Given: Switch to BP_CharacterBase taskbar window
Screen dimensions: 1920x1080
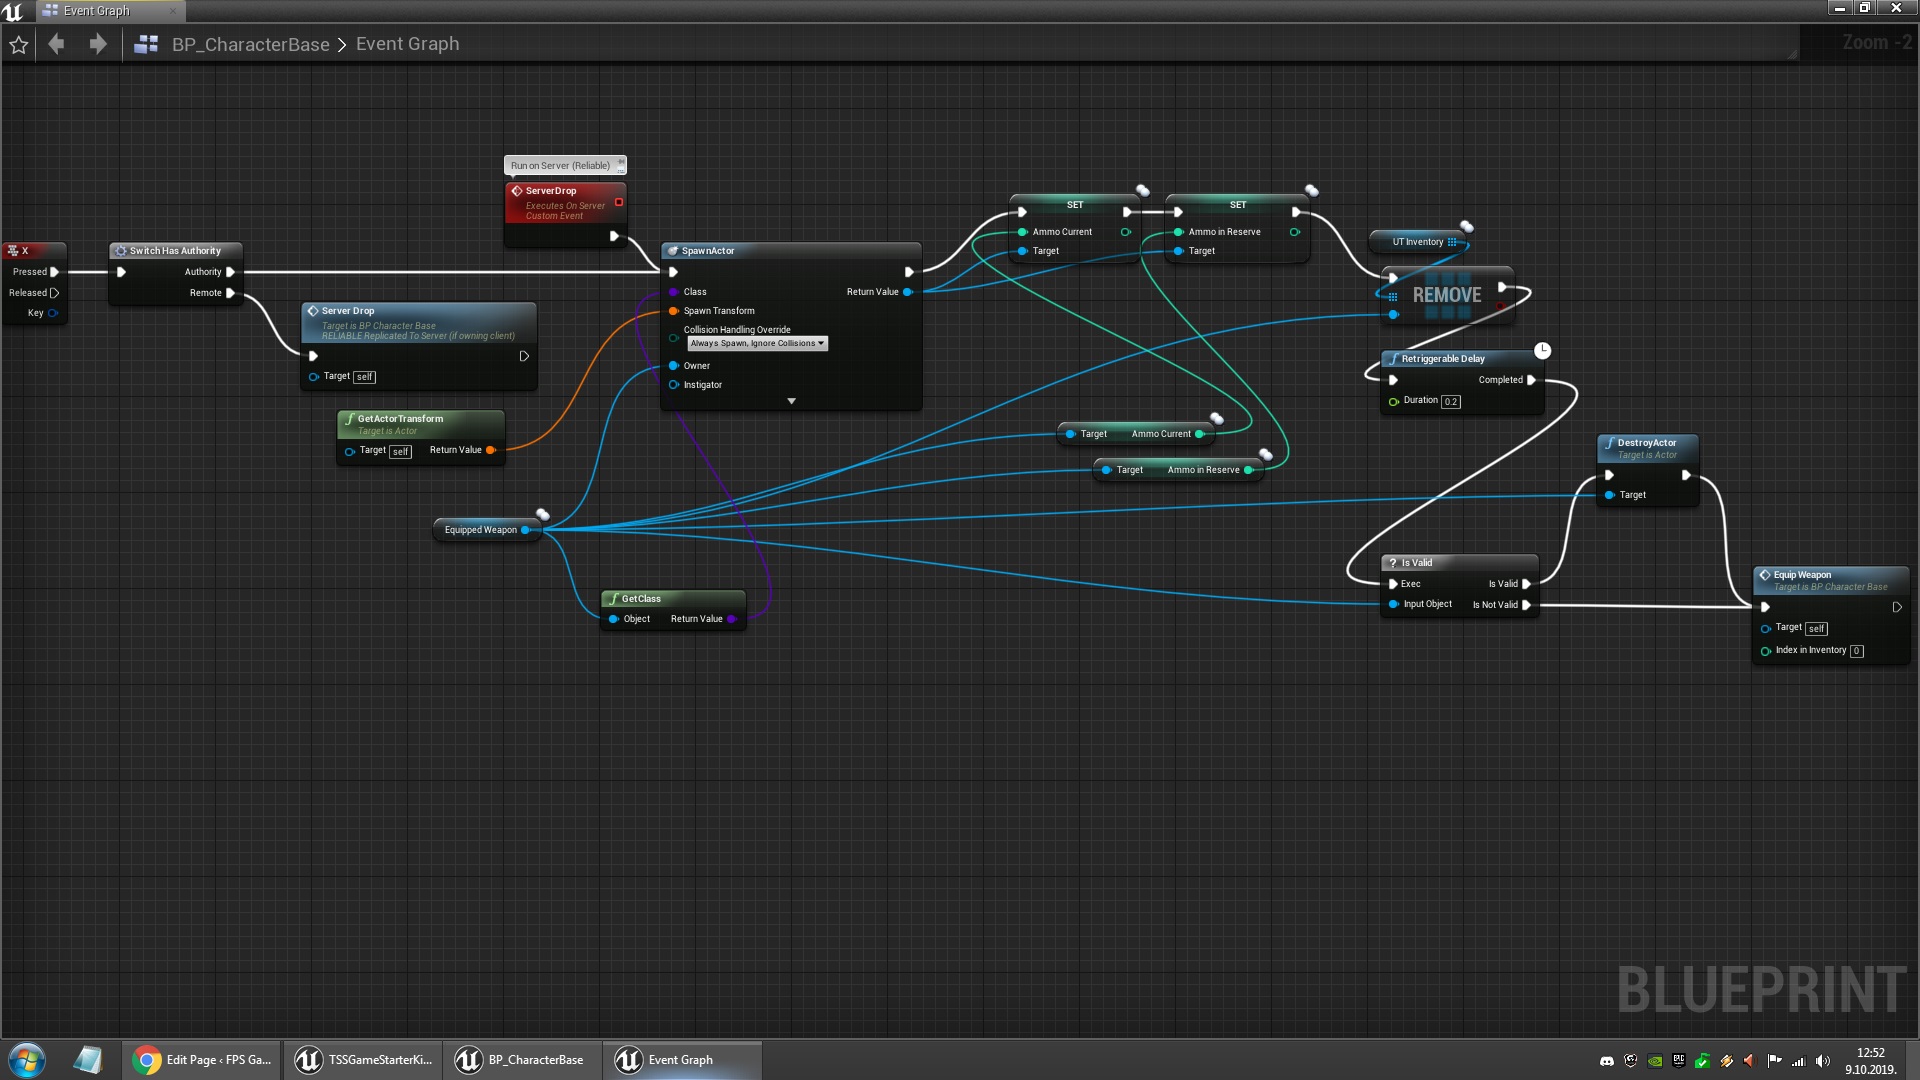Looking at the screenshot, I should coord(520,1060).
